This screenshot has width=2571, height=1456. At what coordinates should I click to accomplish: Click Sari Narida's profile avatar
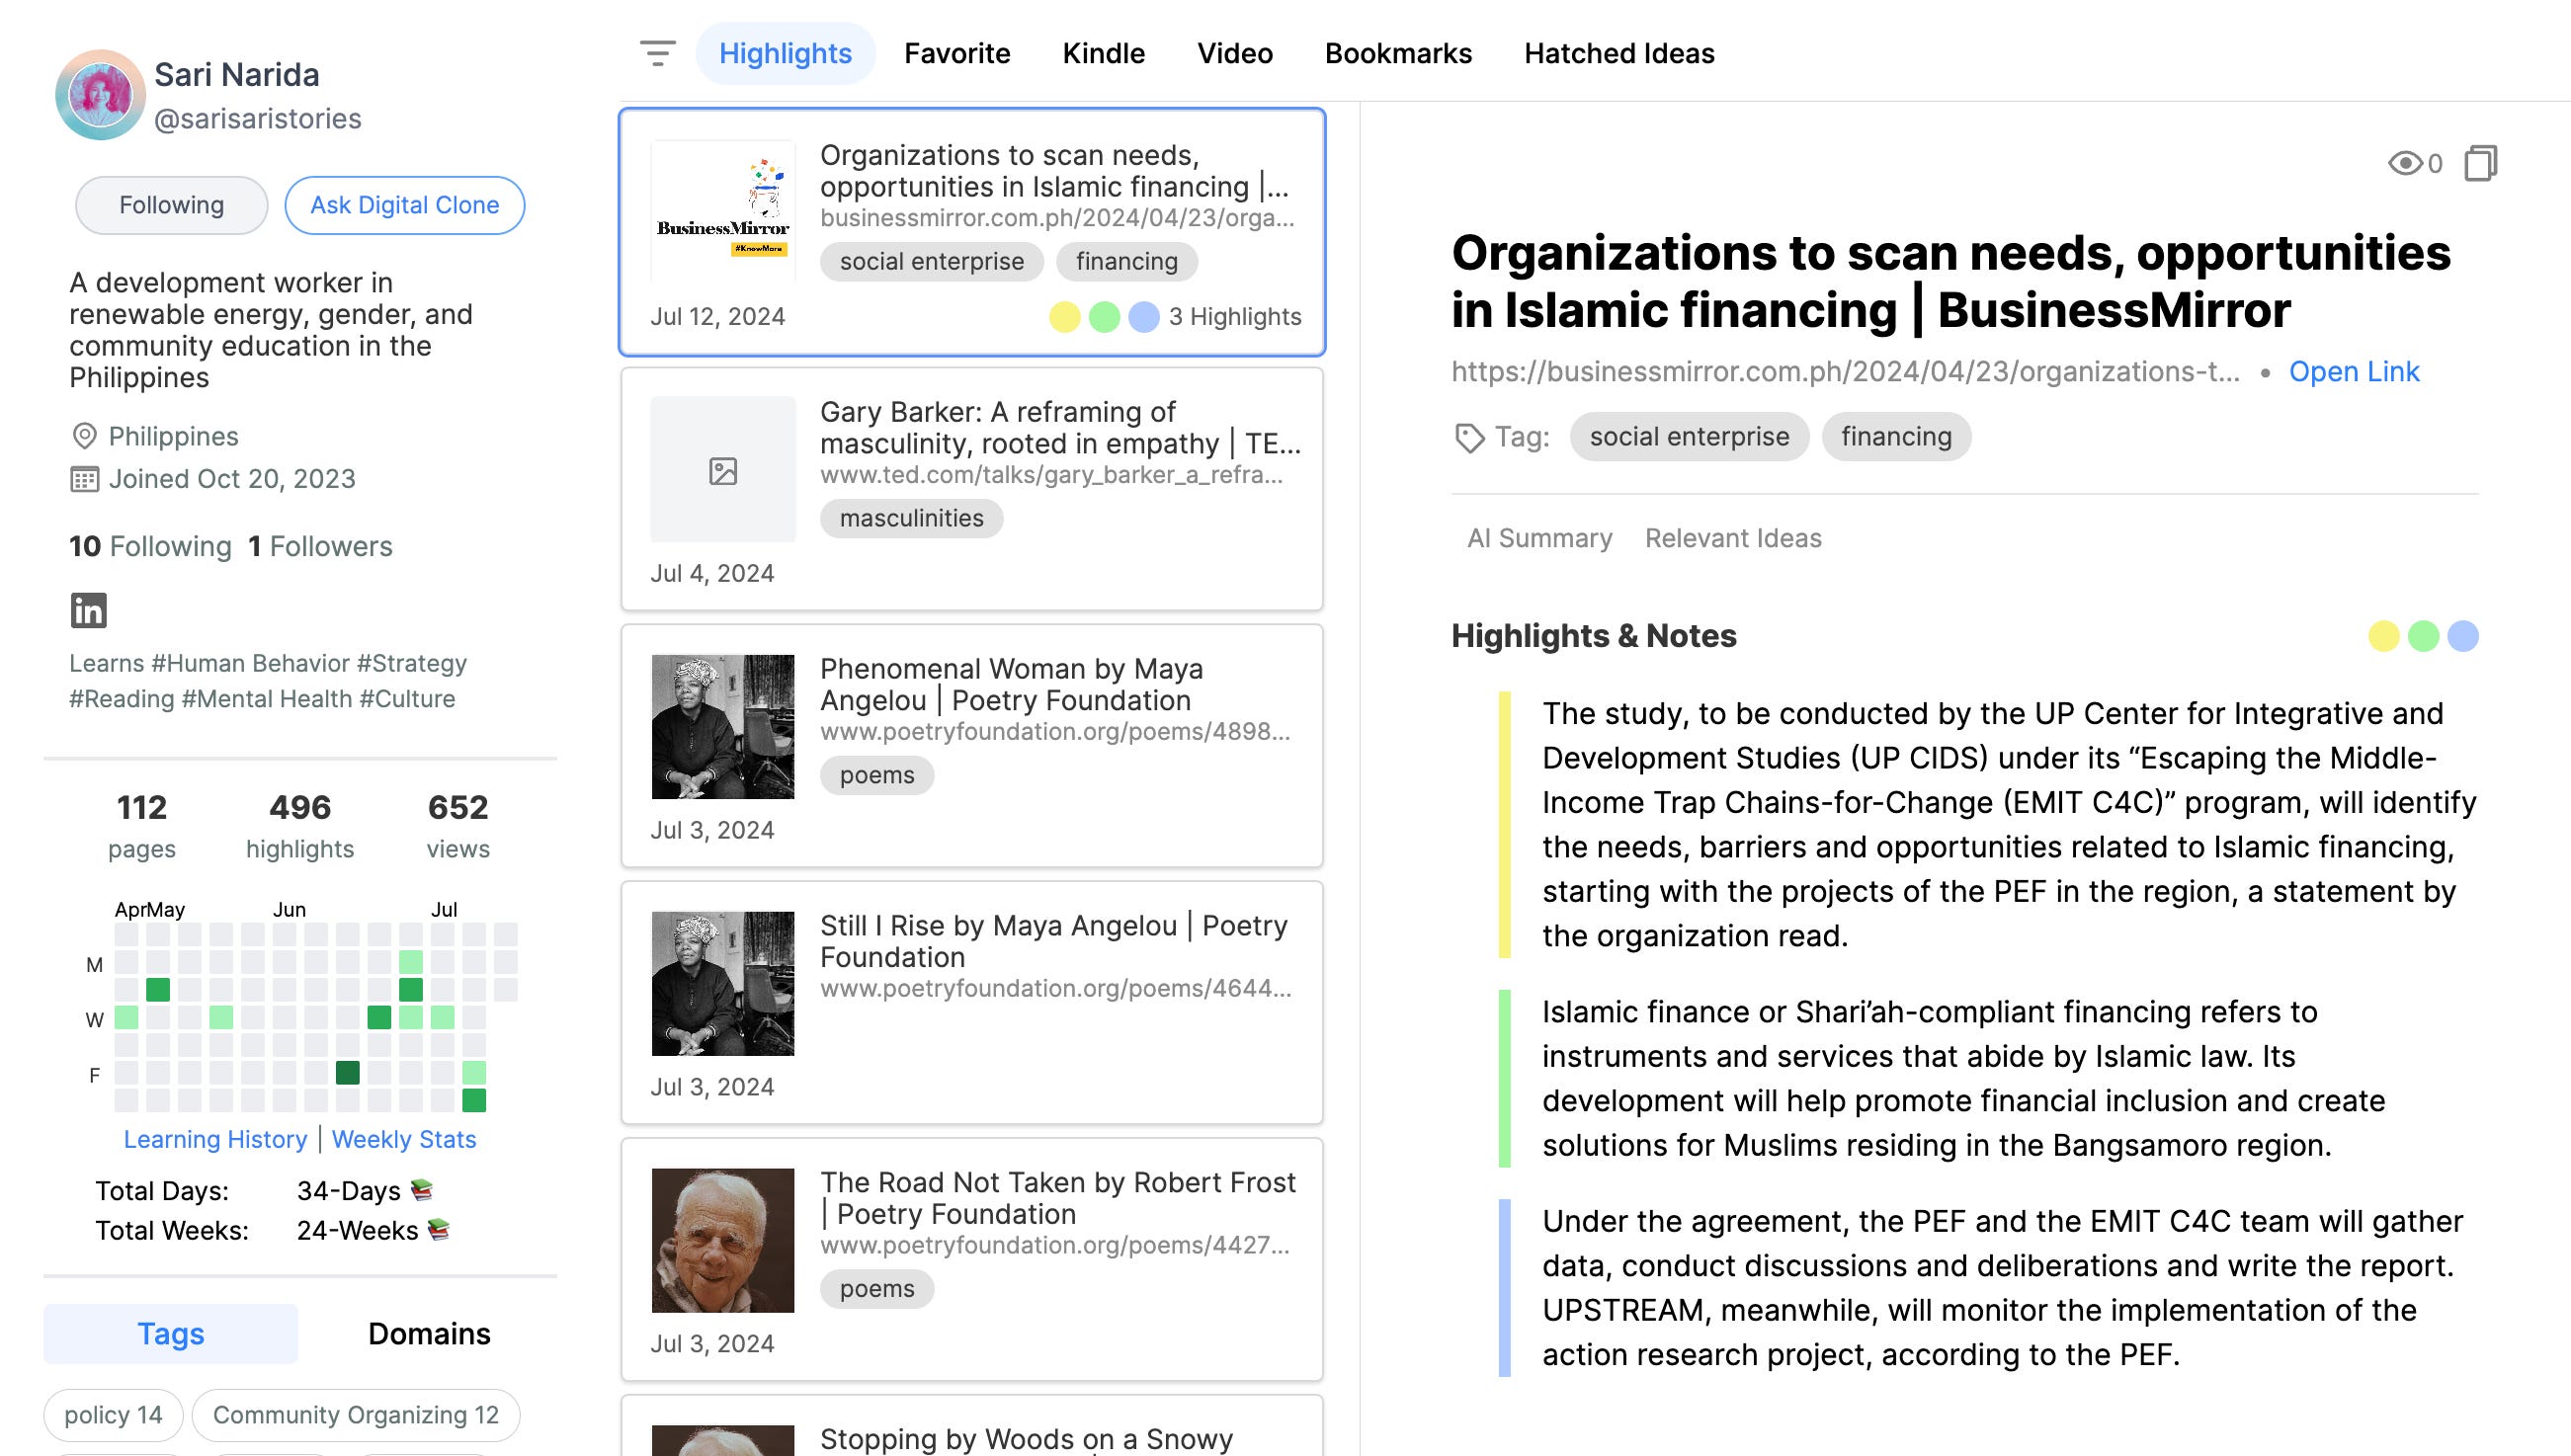coord(100,95)
